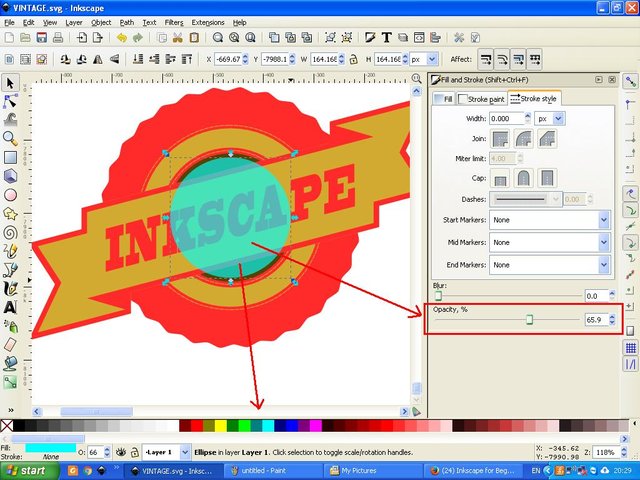Select the Spiral tool
The height and width of the screenshot is (480, 640).
10,233
